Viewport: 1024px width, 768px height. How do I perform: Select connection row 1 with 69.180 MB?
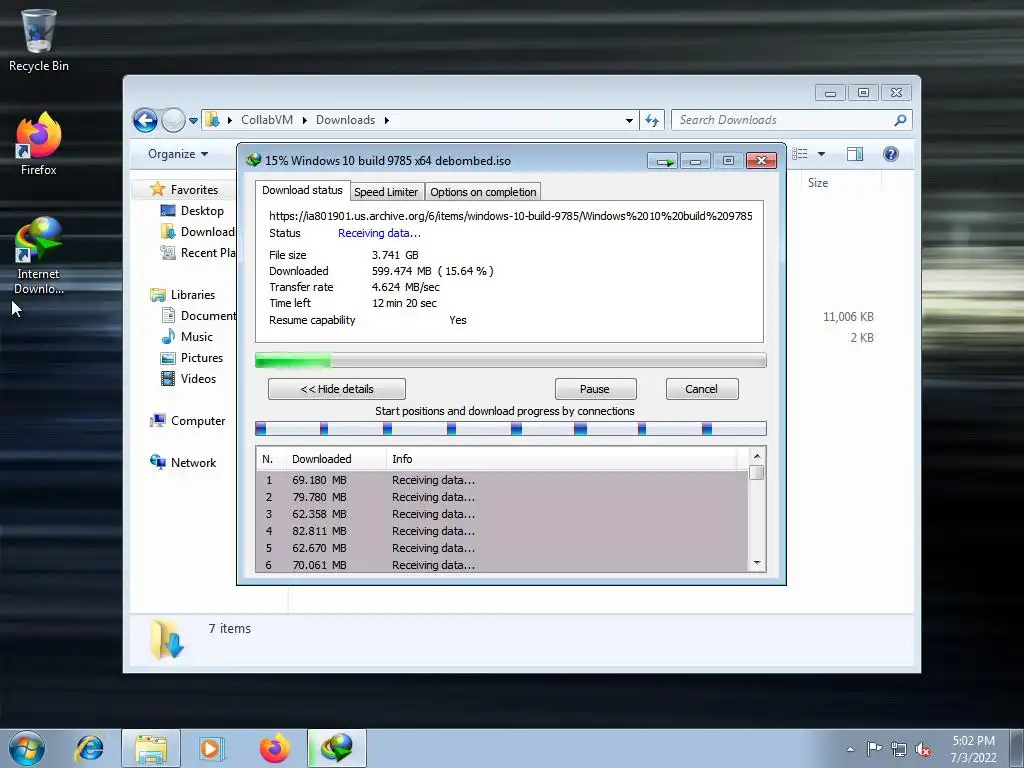click(x=502, y=480)
